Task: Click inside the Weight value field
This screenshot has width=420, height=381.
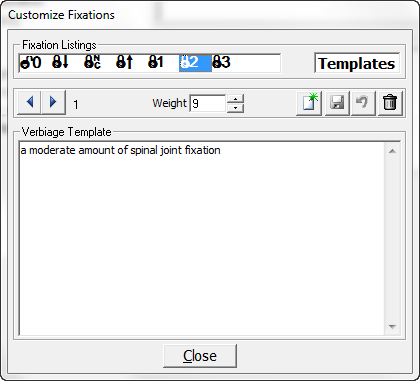Action: [x=207, y=104]
